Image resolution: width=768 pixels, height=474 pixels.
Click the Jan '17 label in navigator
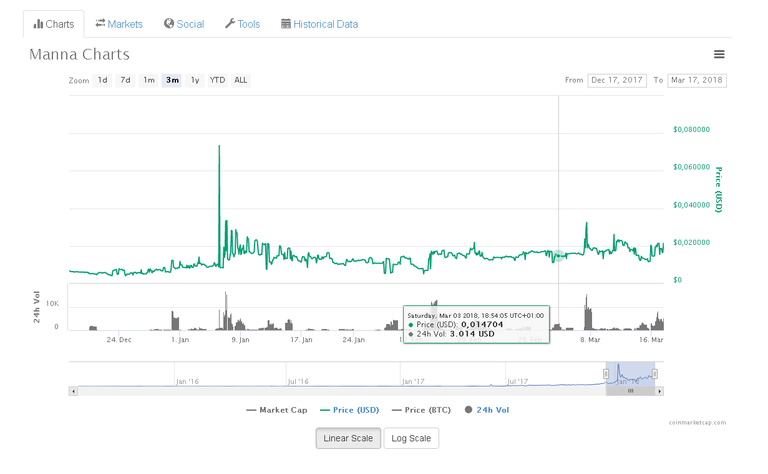pyautogui.click(x=413, y=381)
